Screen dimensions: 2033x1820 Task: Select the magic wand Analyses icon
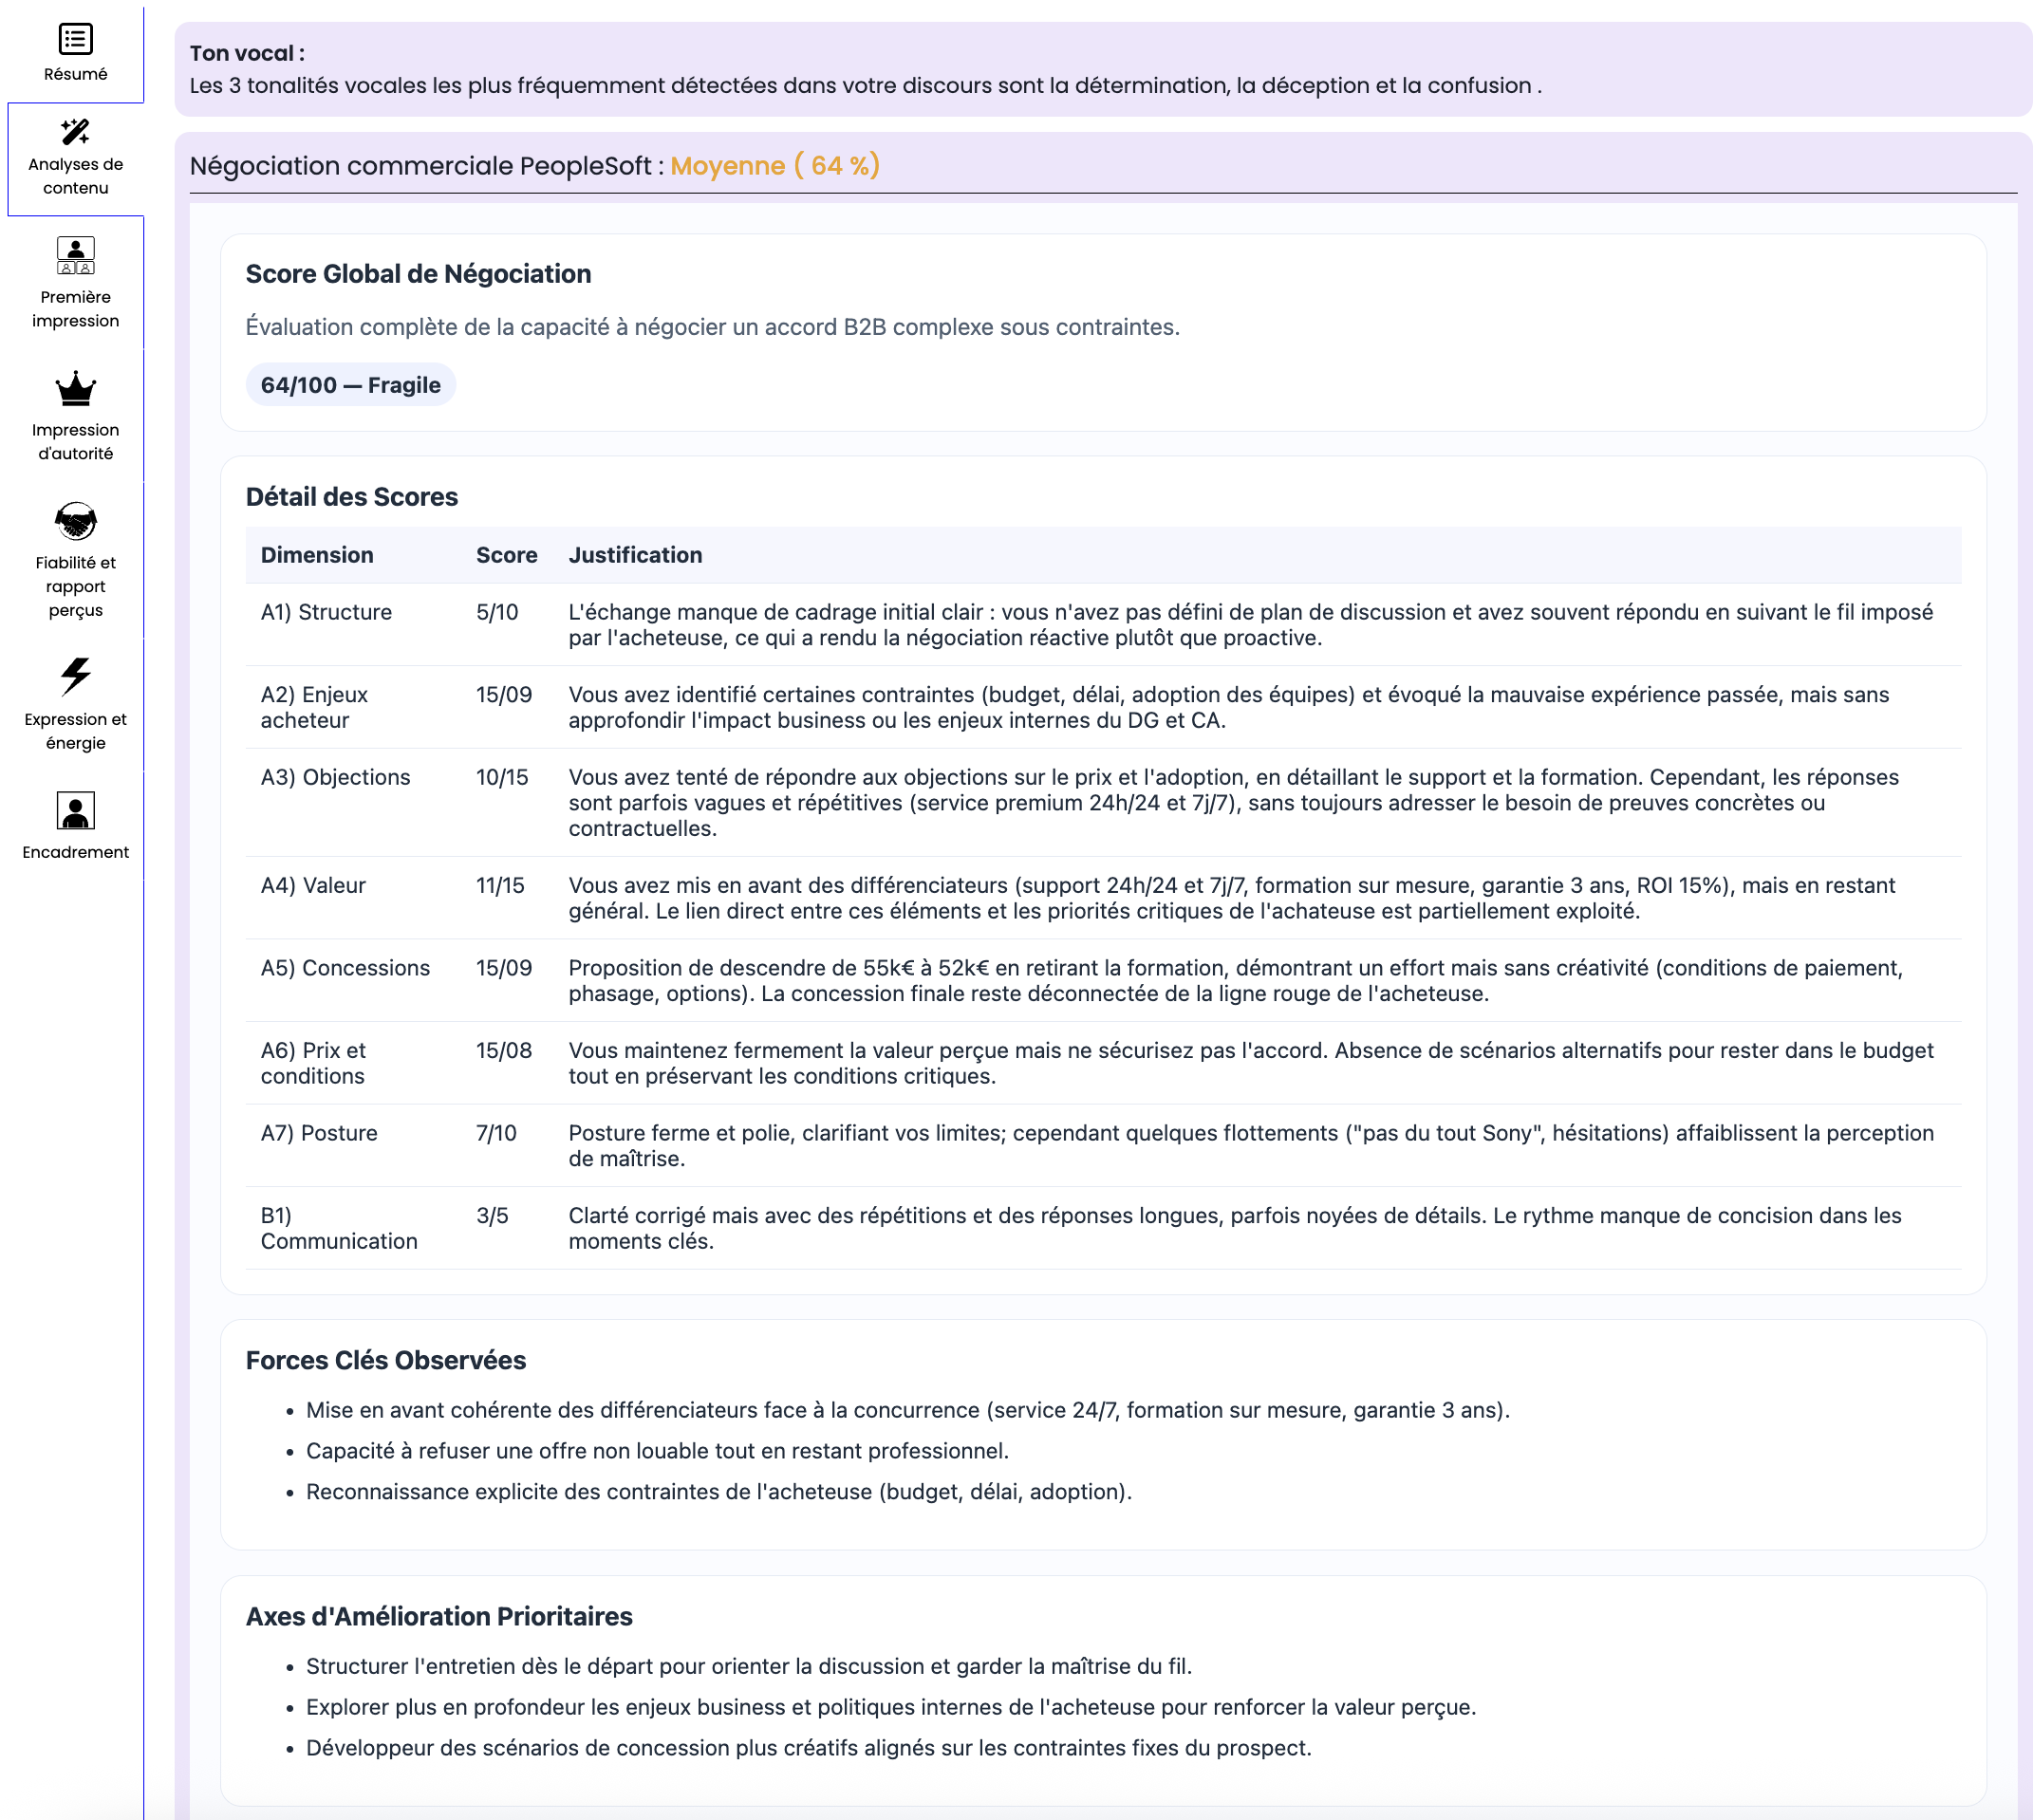pyautogui.click(x=75, y=131)
